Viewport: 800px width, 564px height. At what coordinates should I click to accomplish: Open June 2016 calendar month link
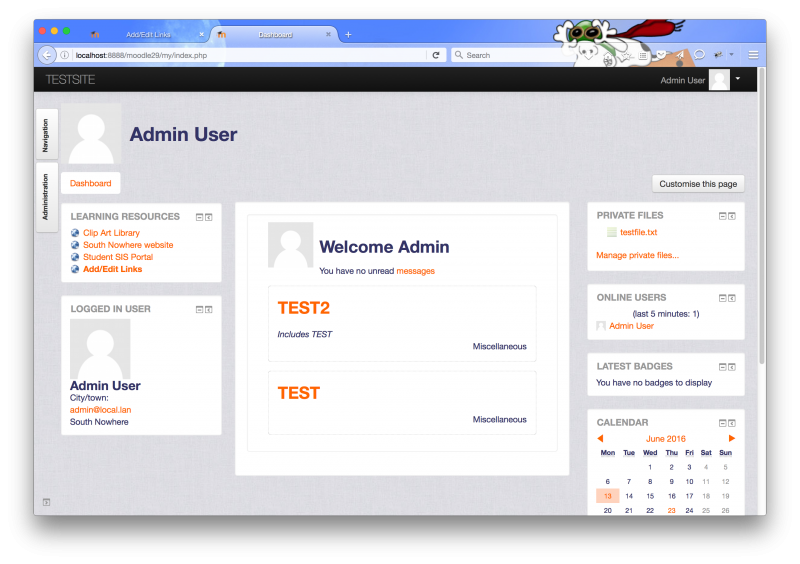(666, 439)
